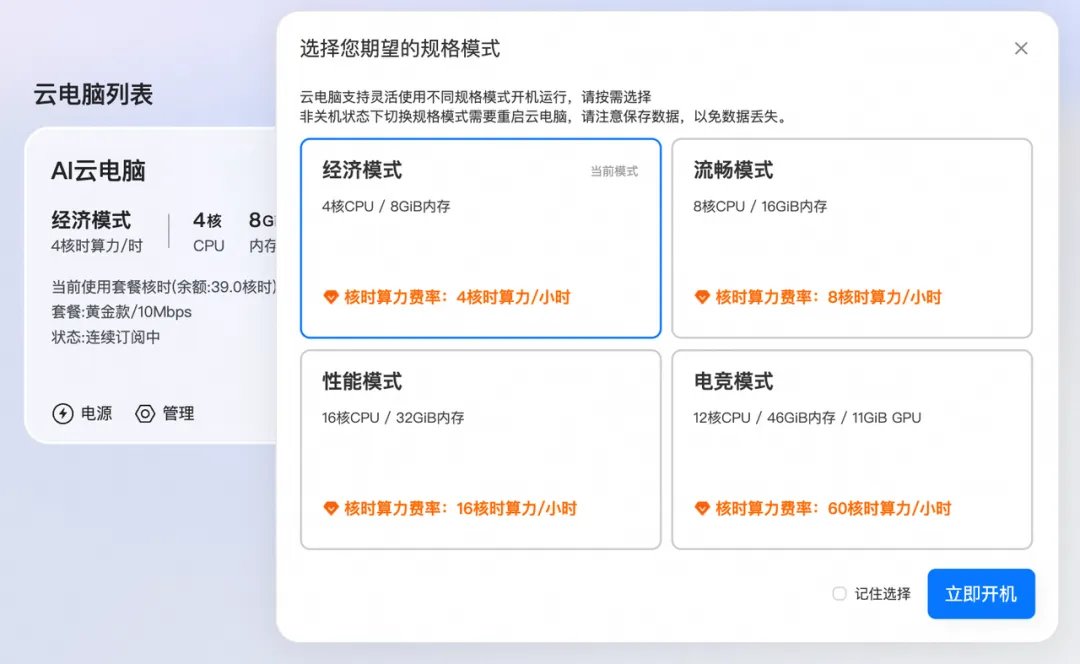
Task: Click the 电竞模式 title
Action: (733, 381)
